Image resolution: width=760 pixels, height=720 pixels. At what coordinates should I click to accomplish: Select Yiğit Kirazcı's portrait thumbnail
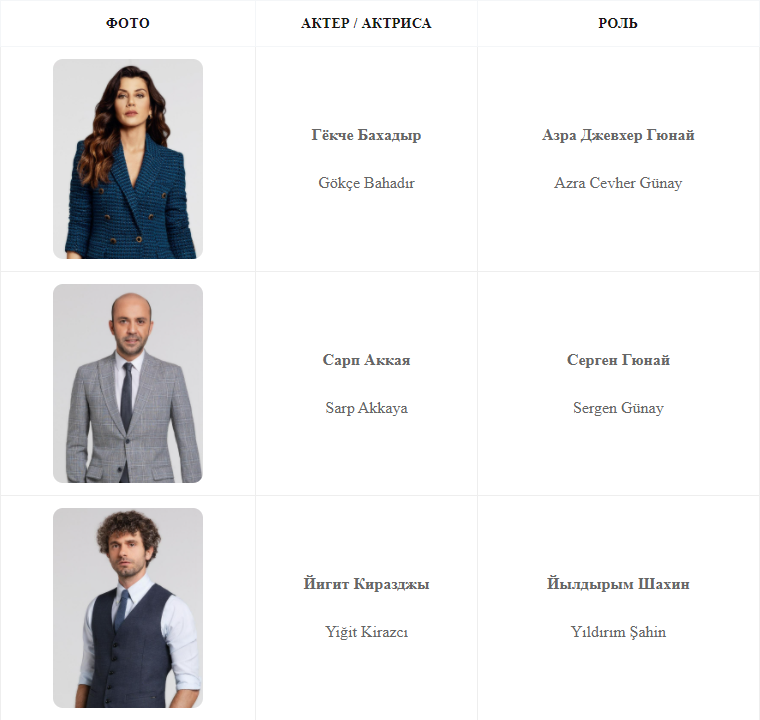point(128,608)
